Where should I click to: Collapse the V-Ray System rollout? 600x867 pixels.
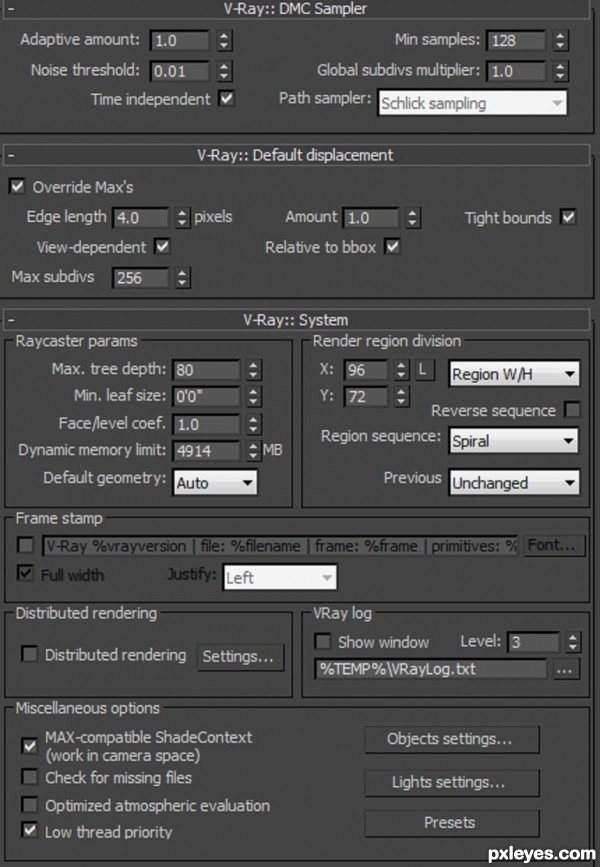(x=296, y=320)
